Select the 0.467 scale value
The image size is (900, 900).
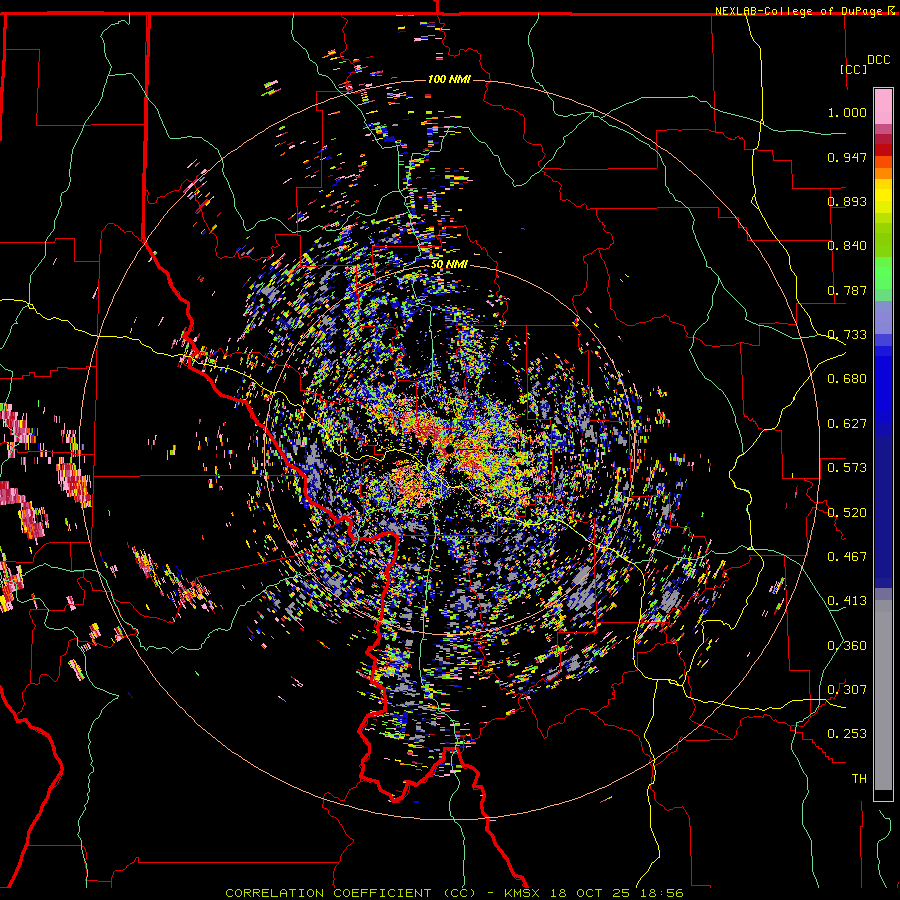pyautogui.click(x=847, y=557)
